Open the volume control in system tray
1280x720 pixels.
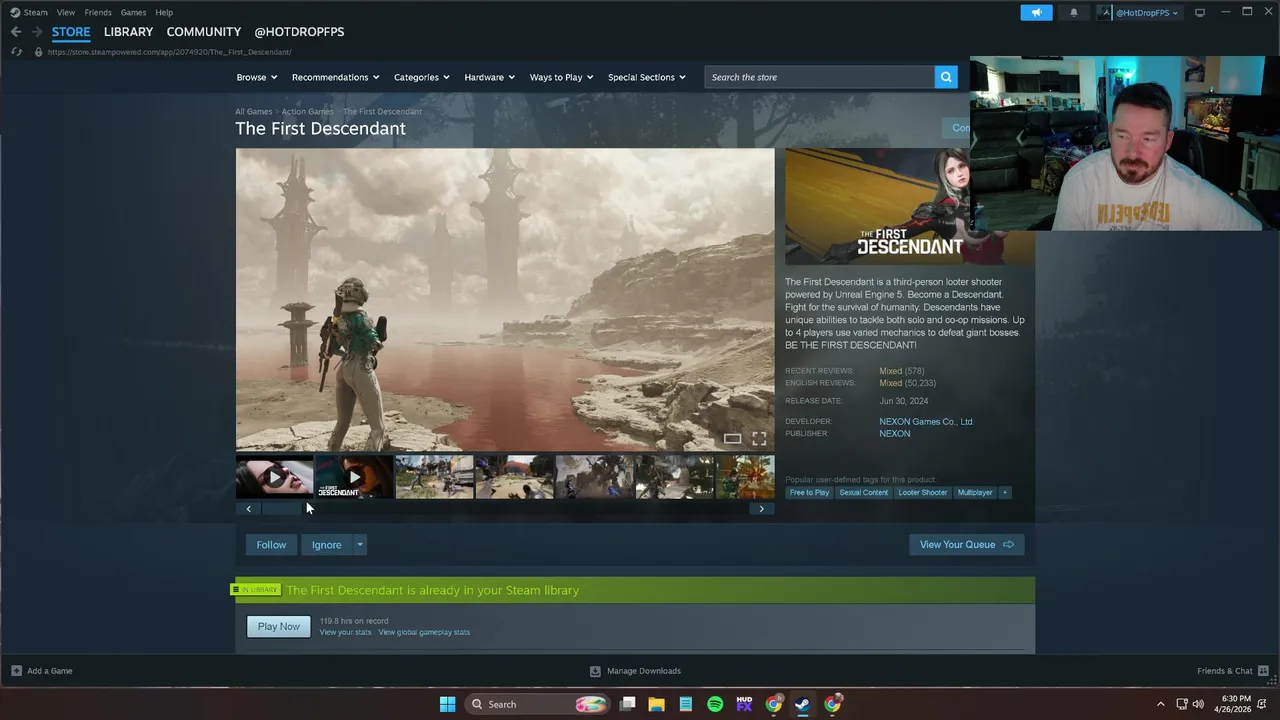click(1198, 704)
